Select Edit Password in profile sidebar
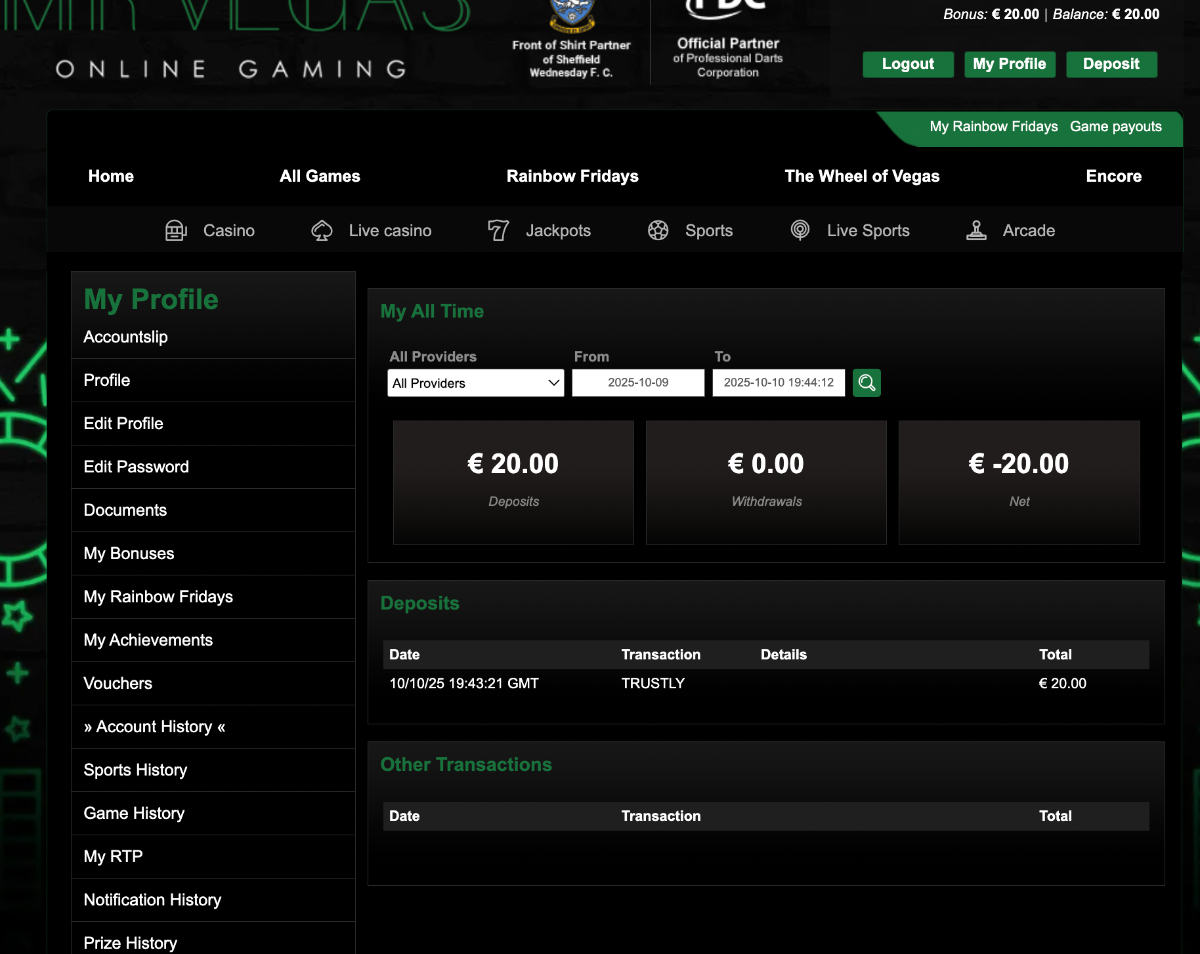Screen dimensions: 1200x954 136,467
